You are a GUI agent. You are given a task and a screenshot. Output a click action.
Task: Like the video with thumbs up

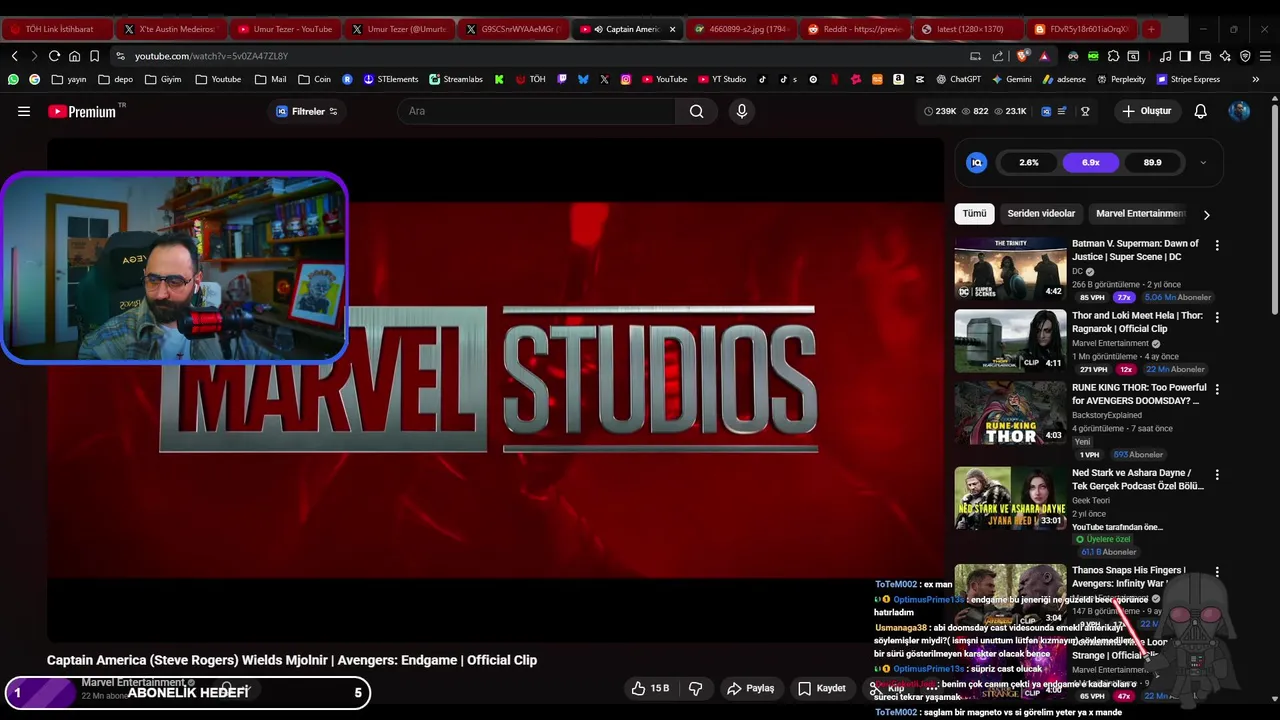(x=650, y=688)
